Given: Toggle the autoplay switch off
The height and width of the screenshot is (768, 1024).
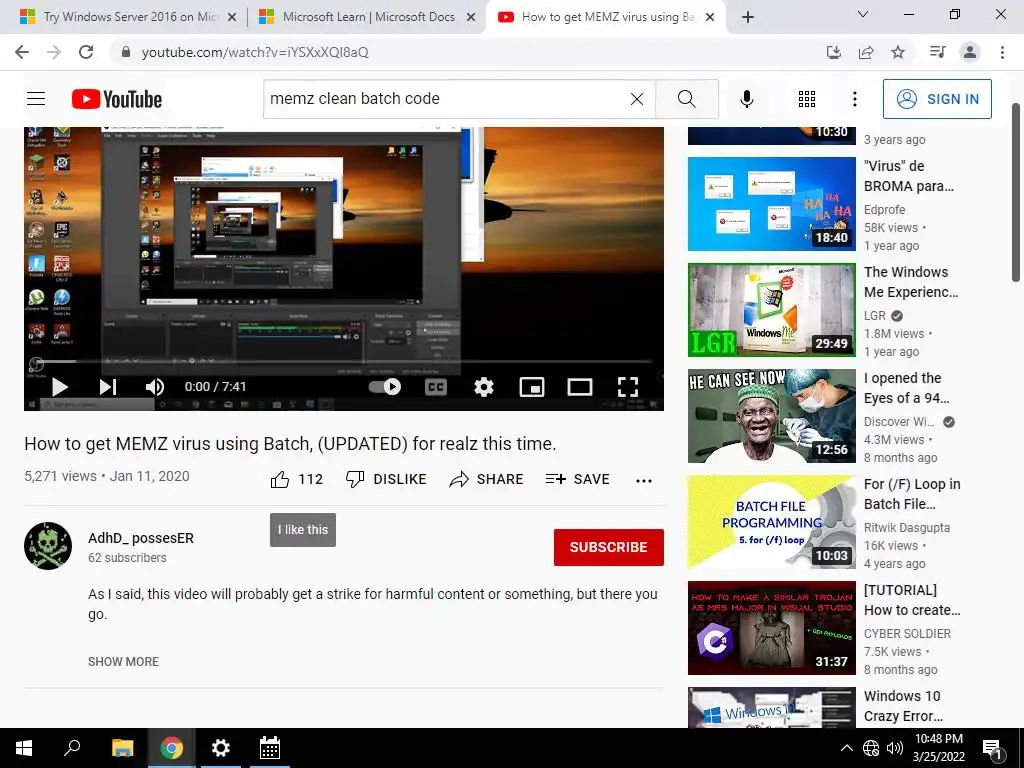Looking at the screenshot, I should pyautogui.click(x=385, y=387).
